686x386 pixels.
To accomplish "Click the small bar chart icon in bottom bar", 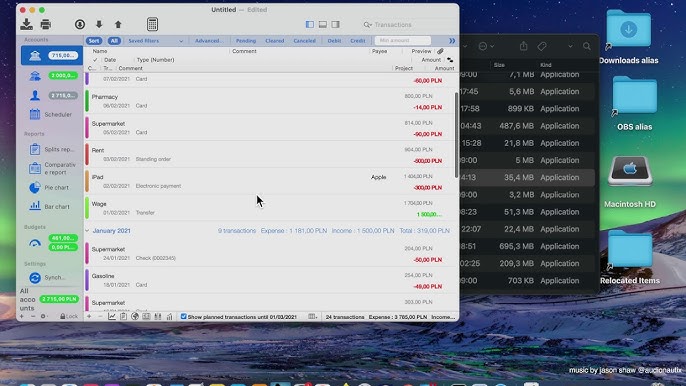I will (x=169, y=316).
